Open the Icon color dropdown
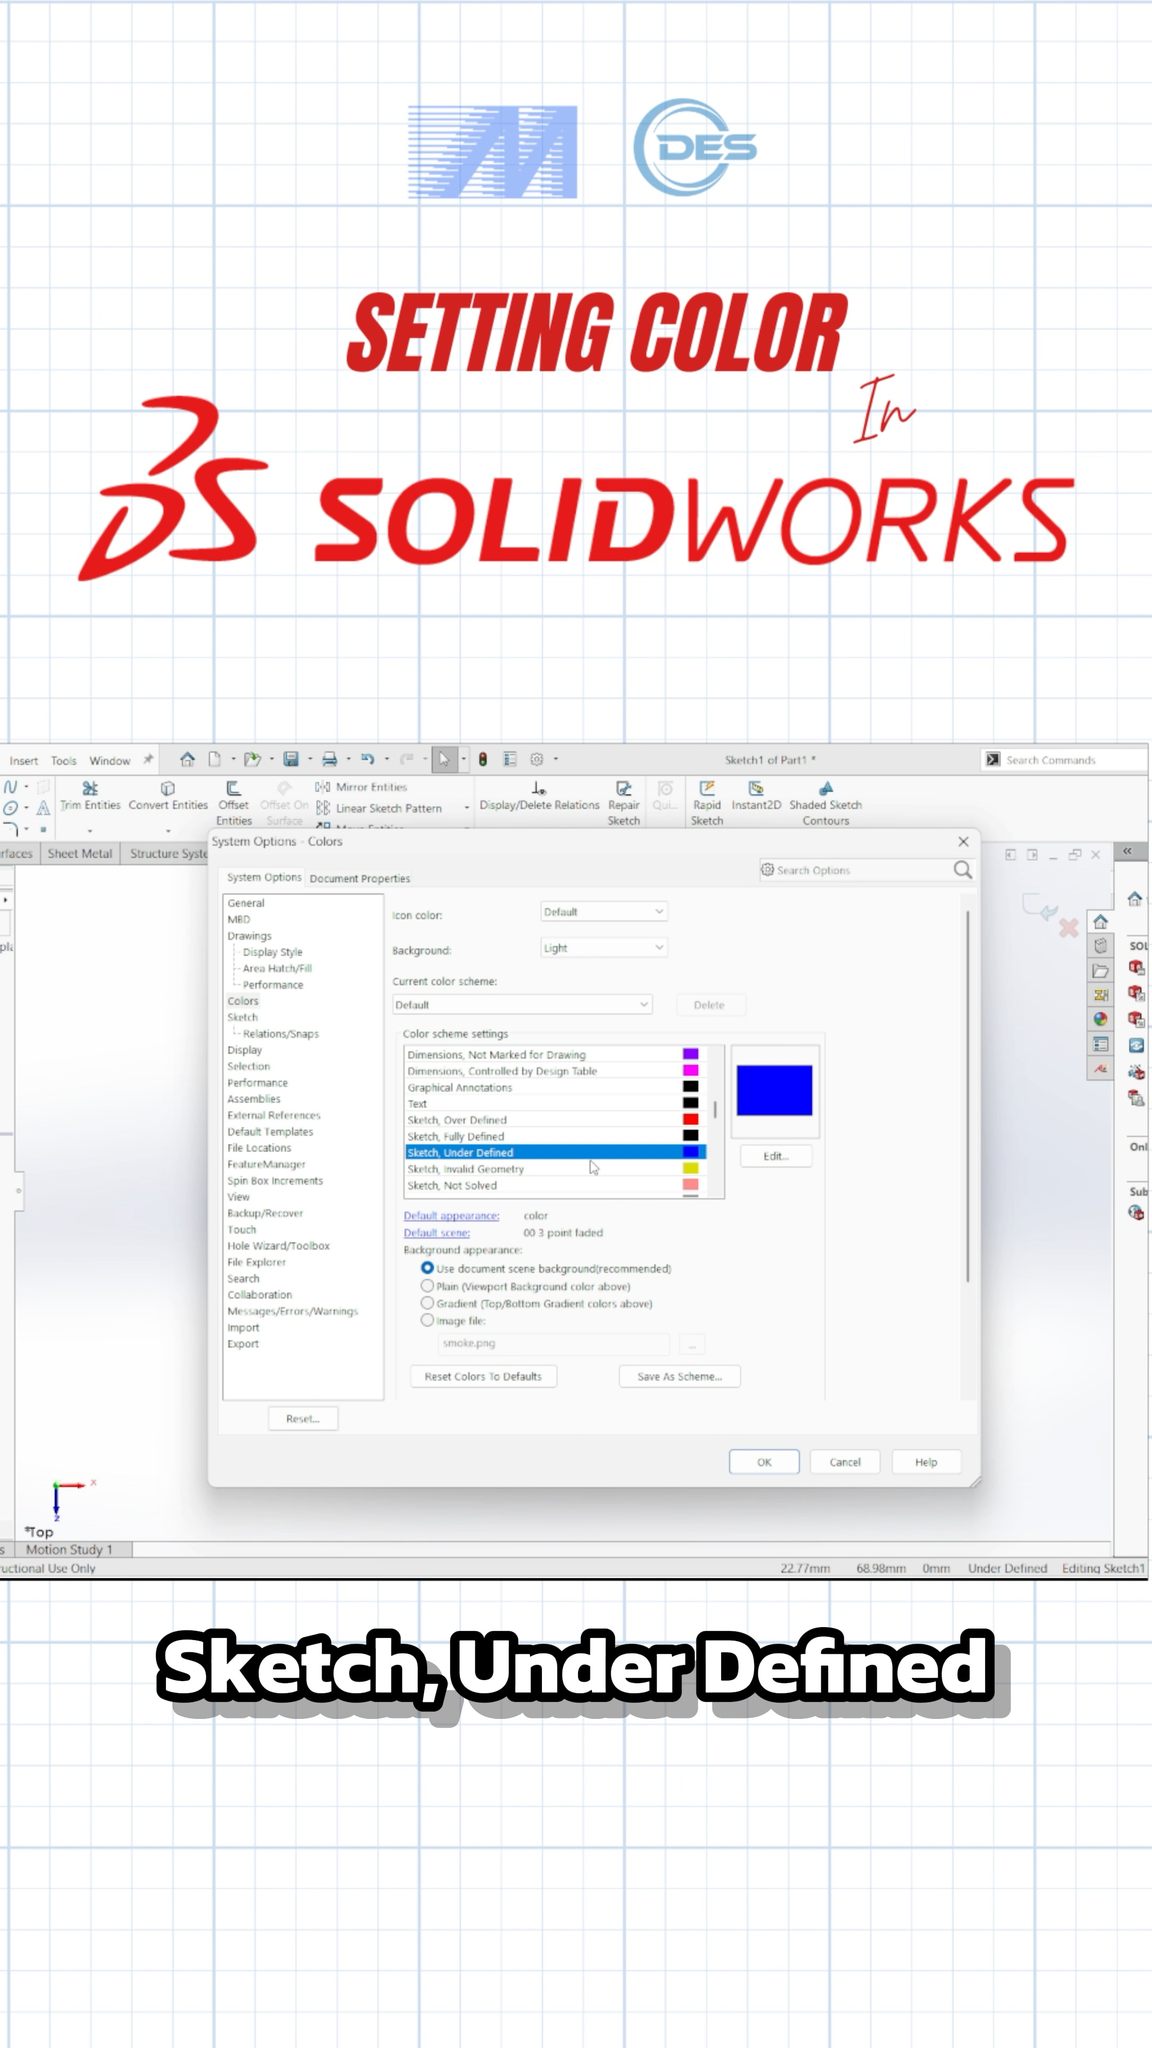This screenshot has width=1152, height=2048. [603, 912]
